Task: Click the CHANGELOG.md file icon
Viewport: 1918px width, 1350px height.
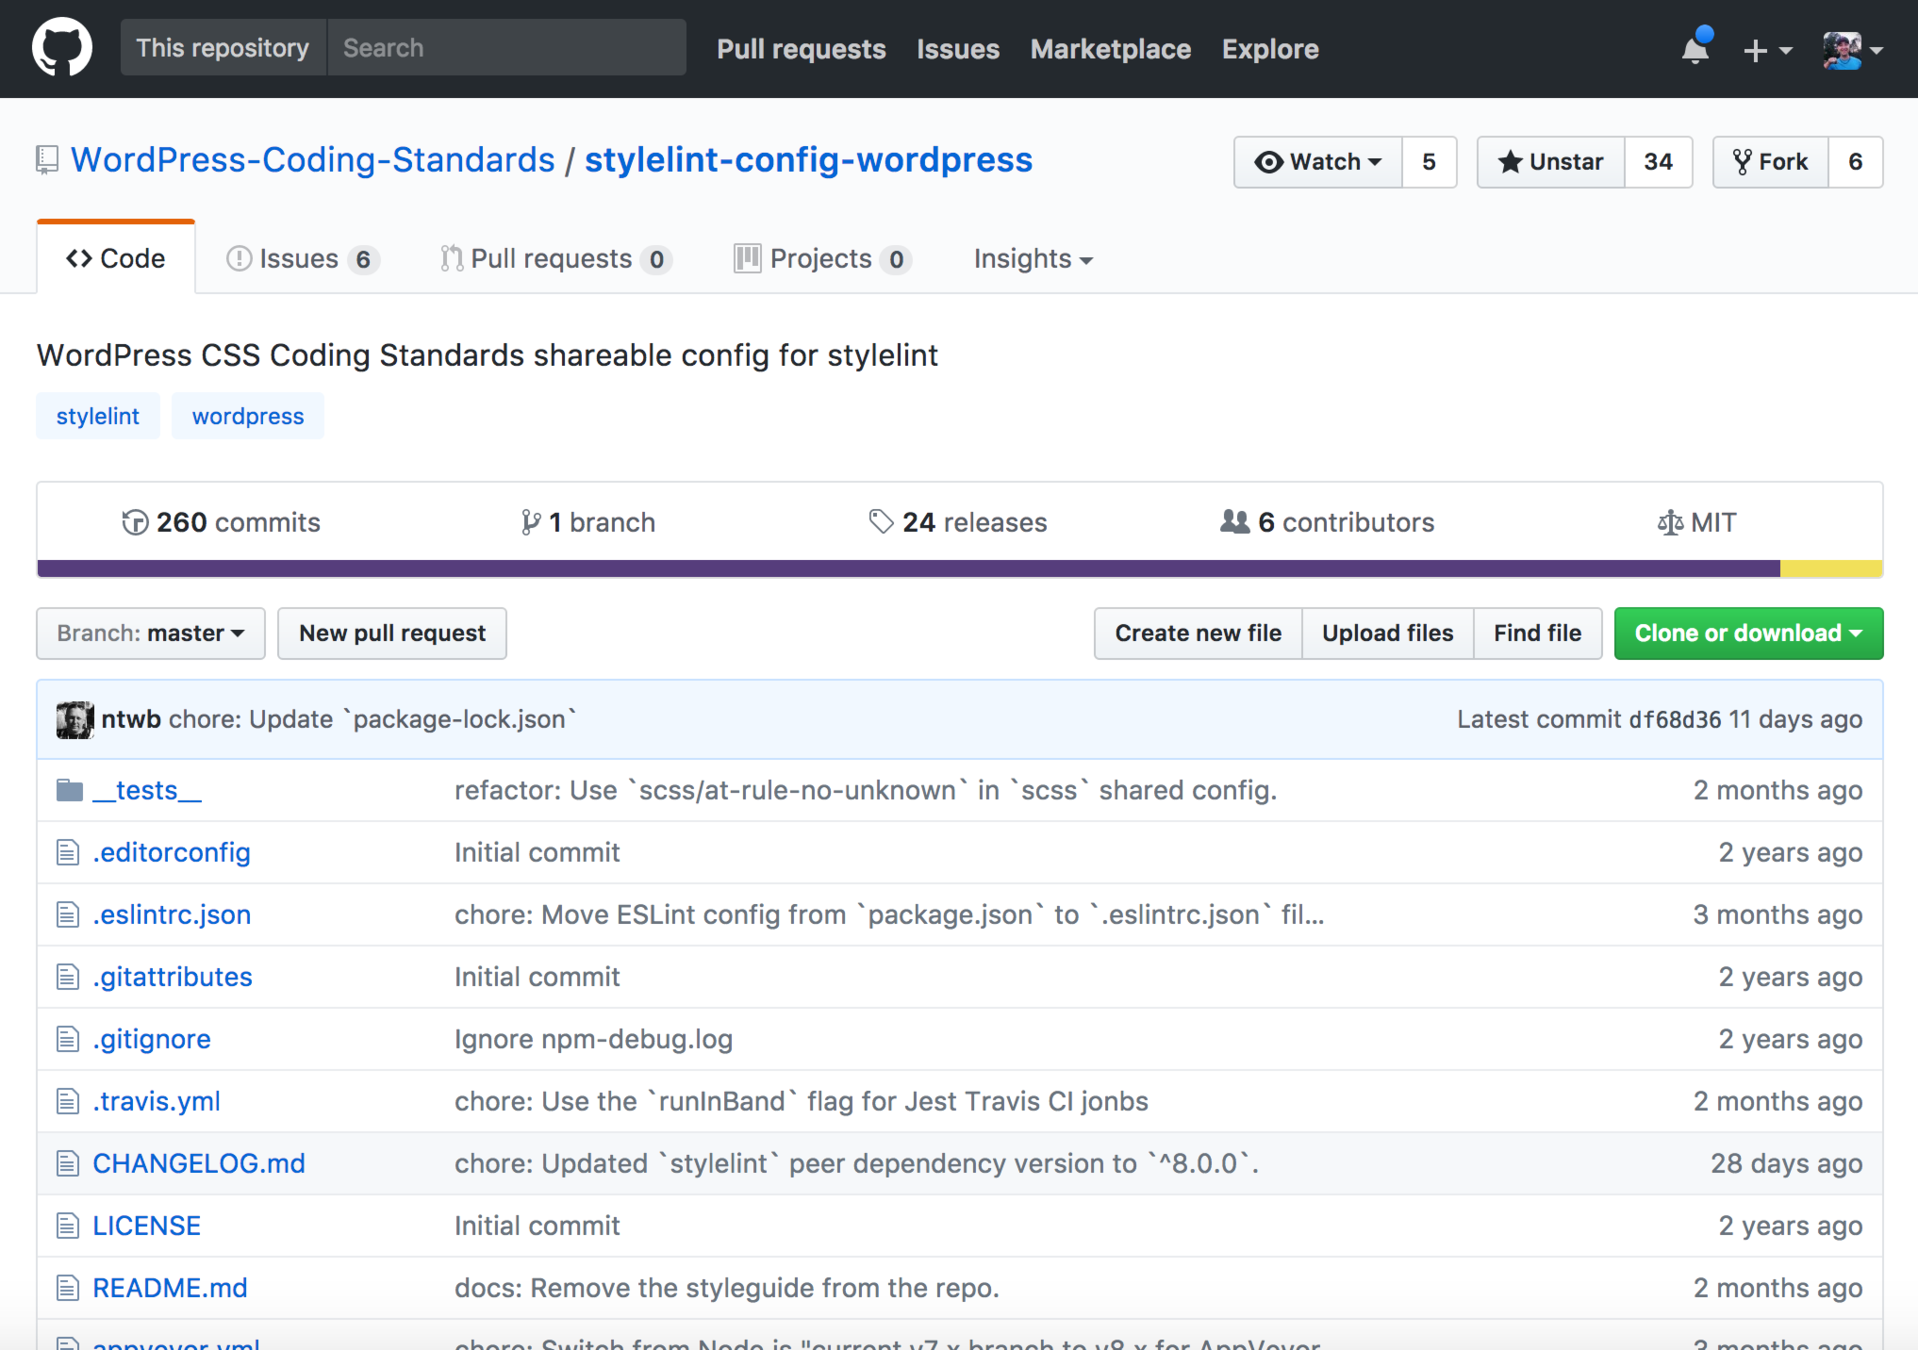Action: [x=67, y=1163]
